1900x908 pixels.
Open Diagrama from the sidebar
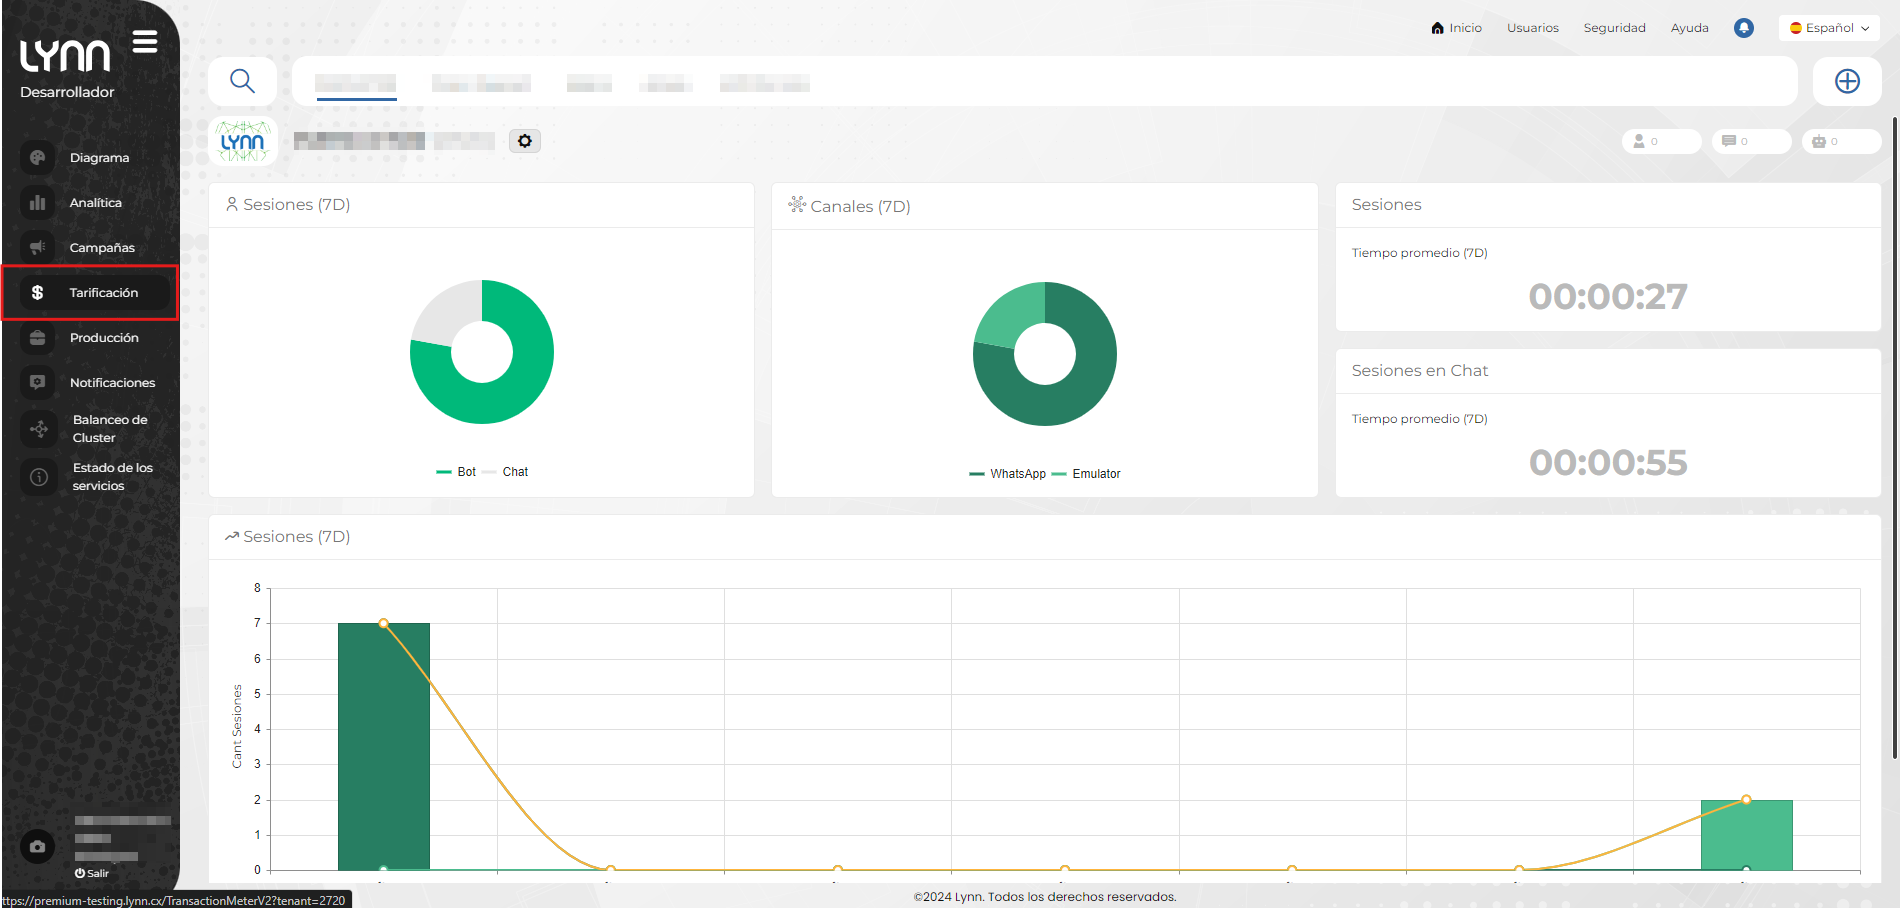pyautogui.click(x=99, y=158)
